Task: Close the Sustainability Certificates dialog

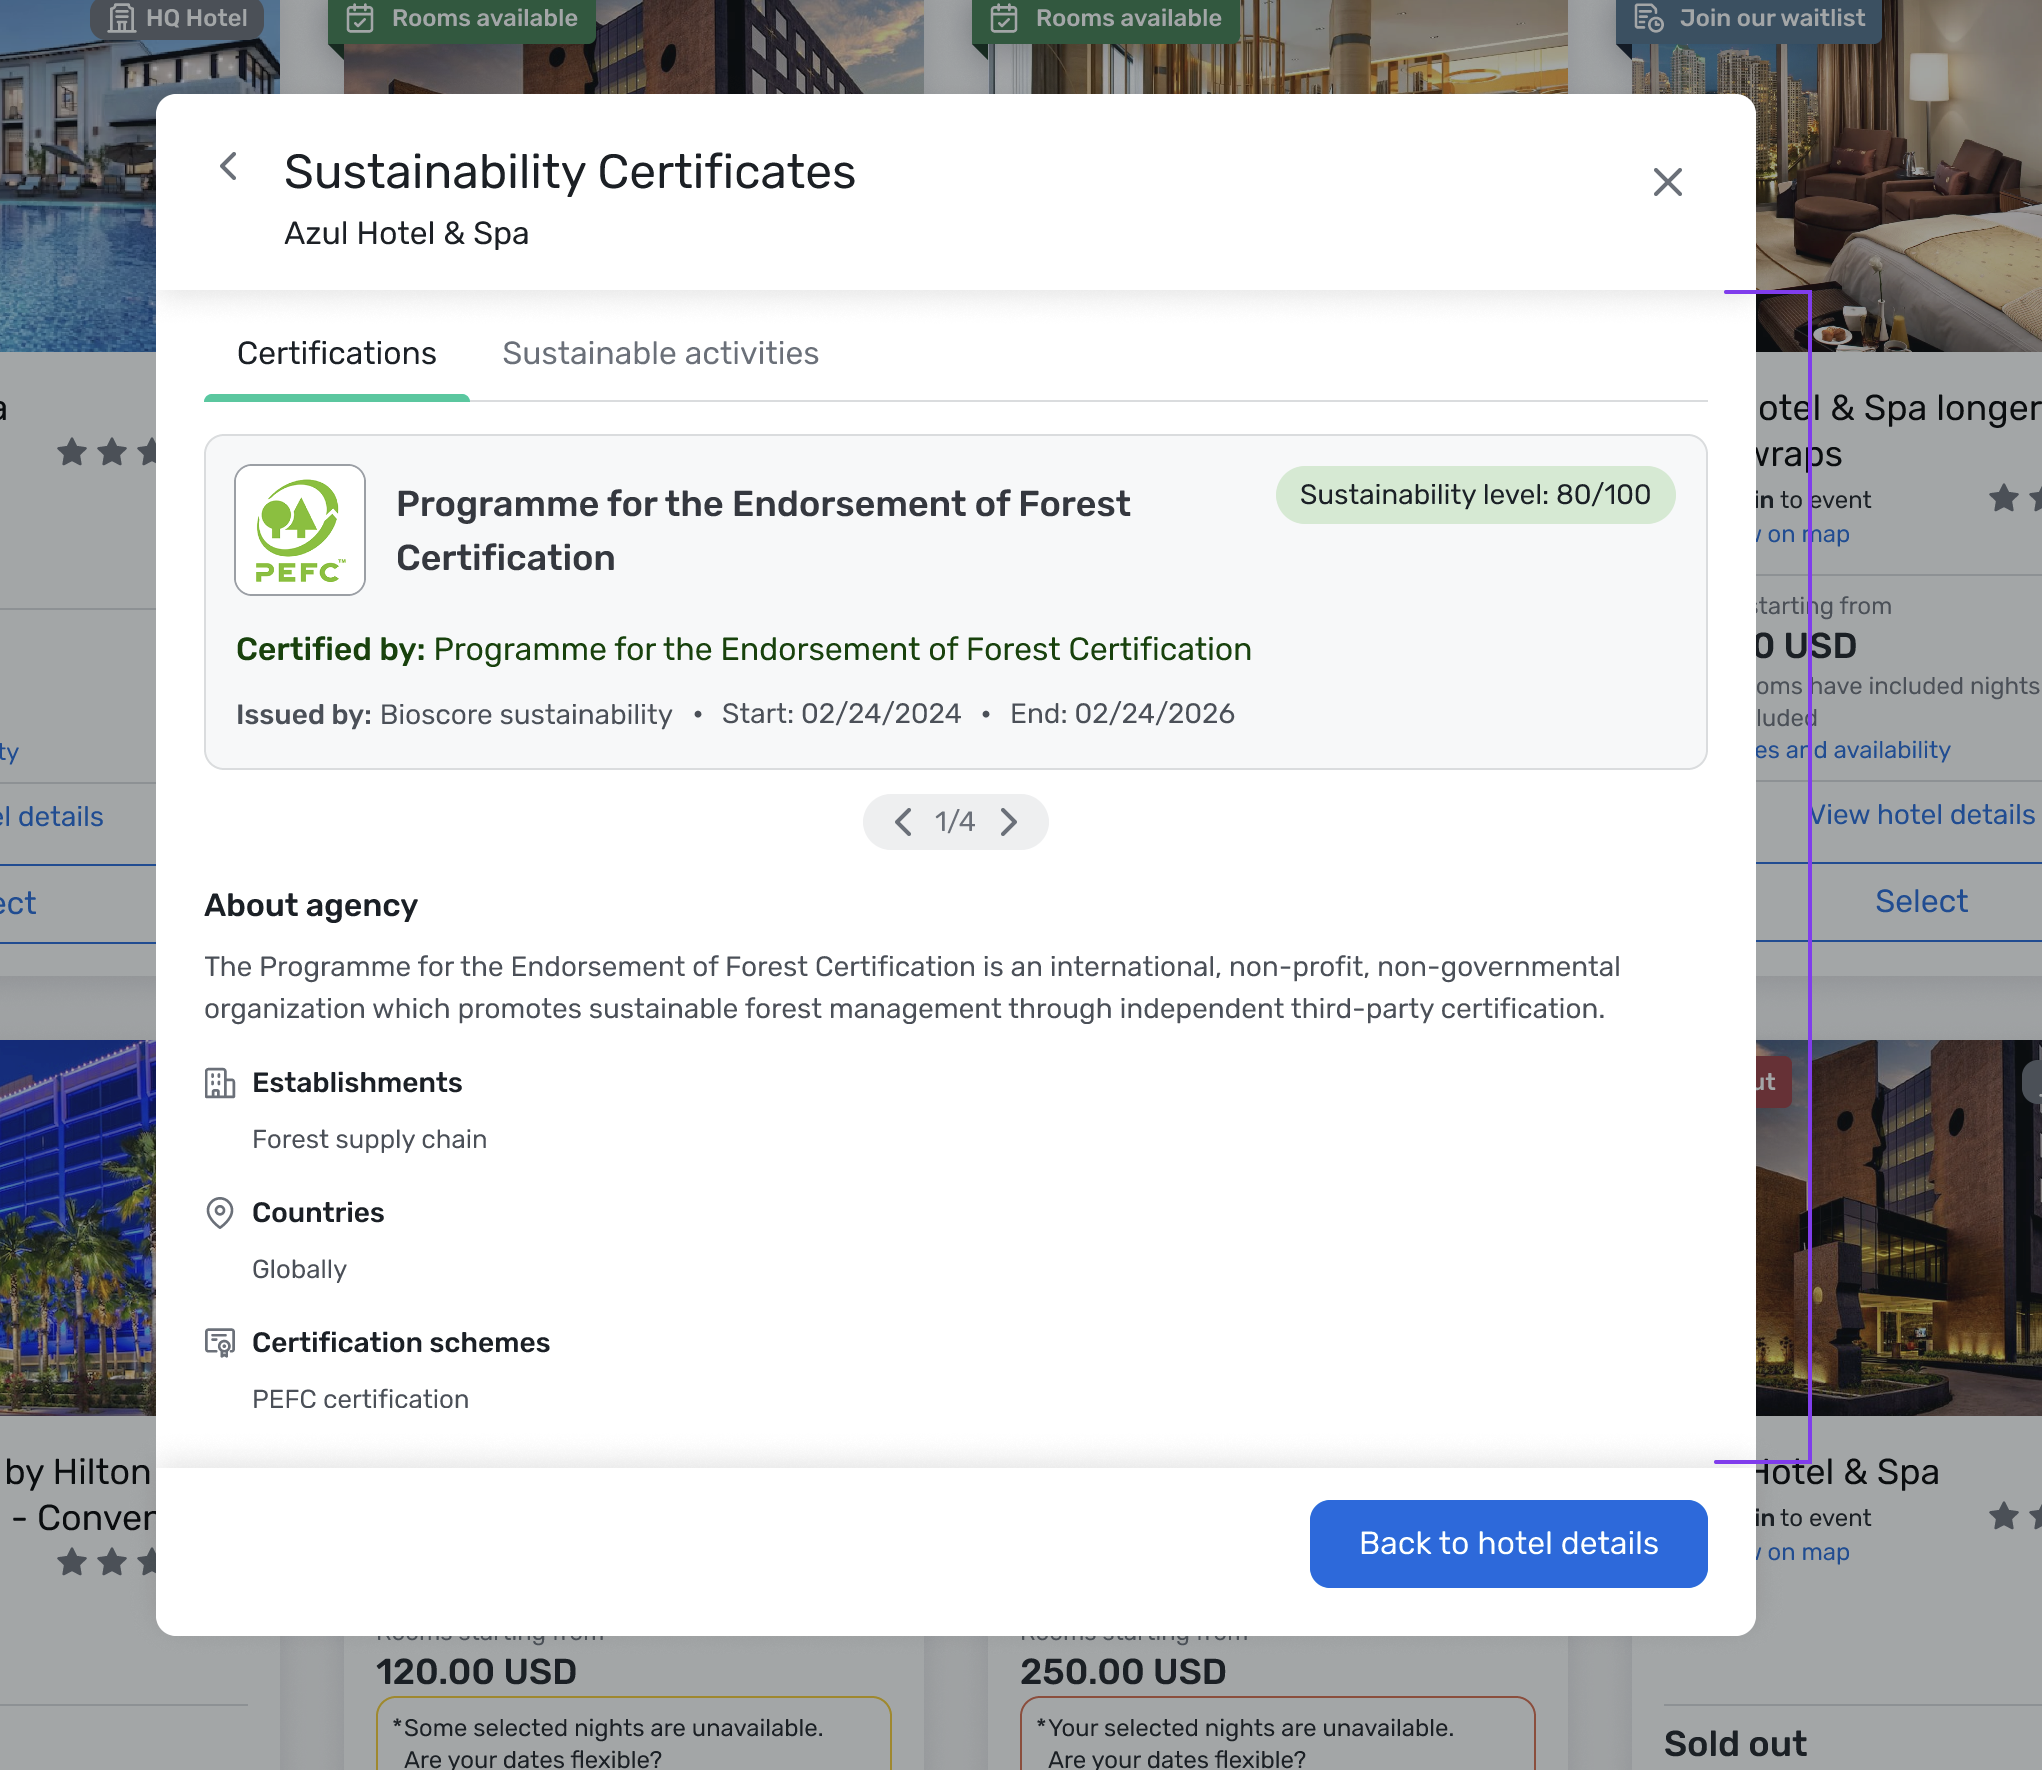Action: point(1667,182)
